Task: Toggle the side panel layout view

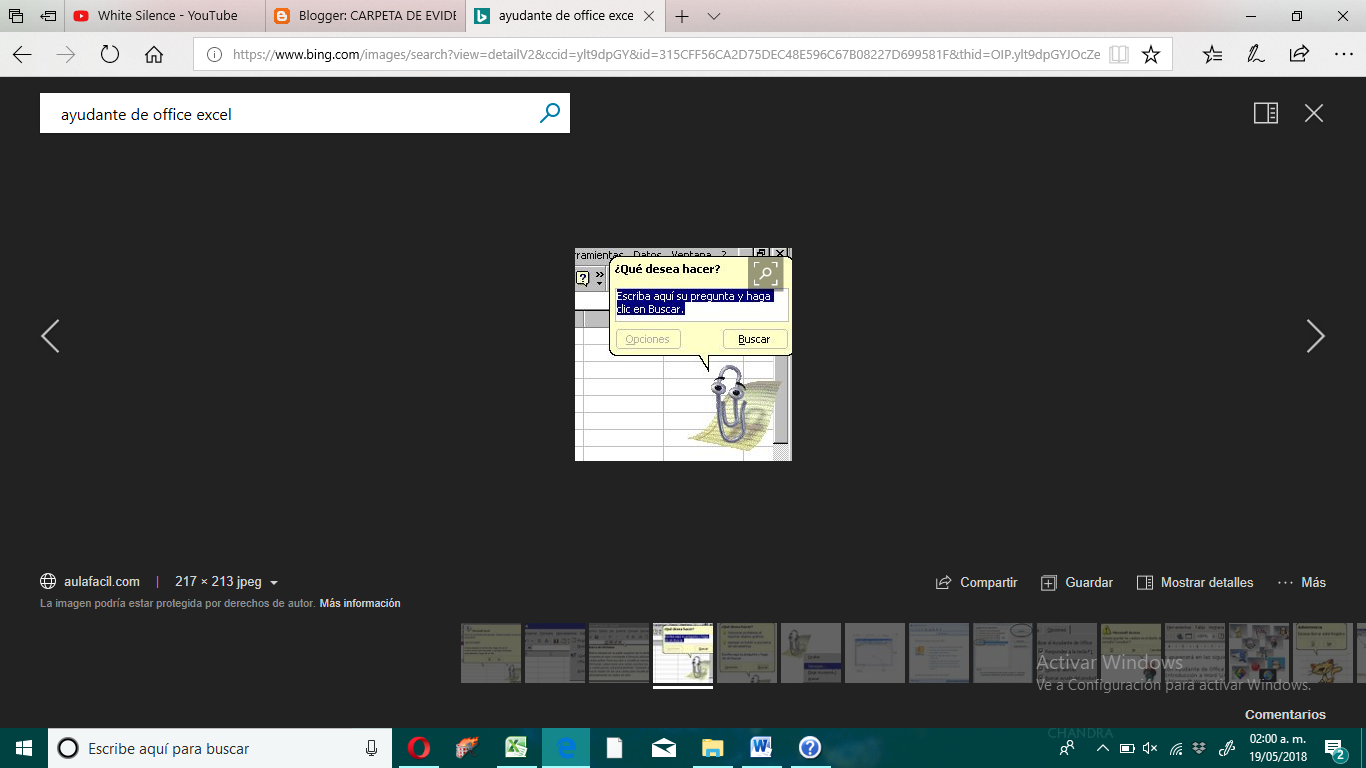Action: coord(1266,113)
